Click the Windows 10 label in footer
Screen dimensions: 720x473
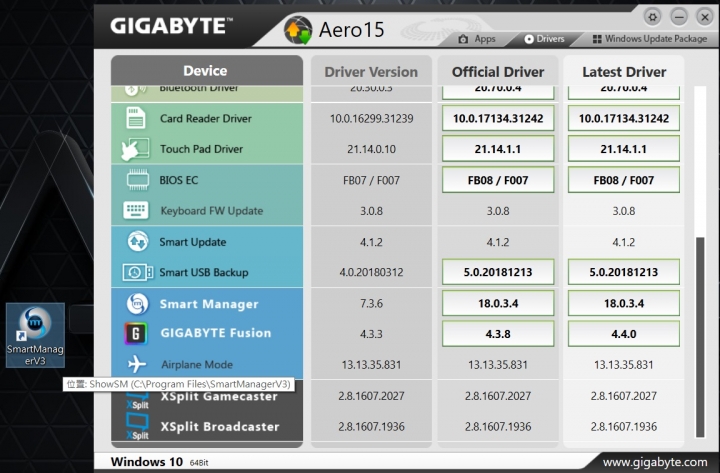tap(146, 462)
